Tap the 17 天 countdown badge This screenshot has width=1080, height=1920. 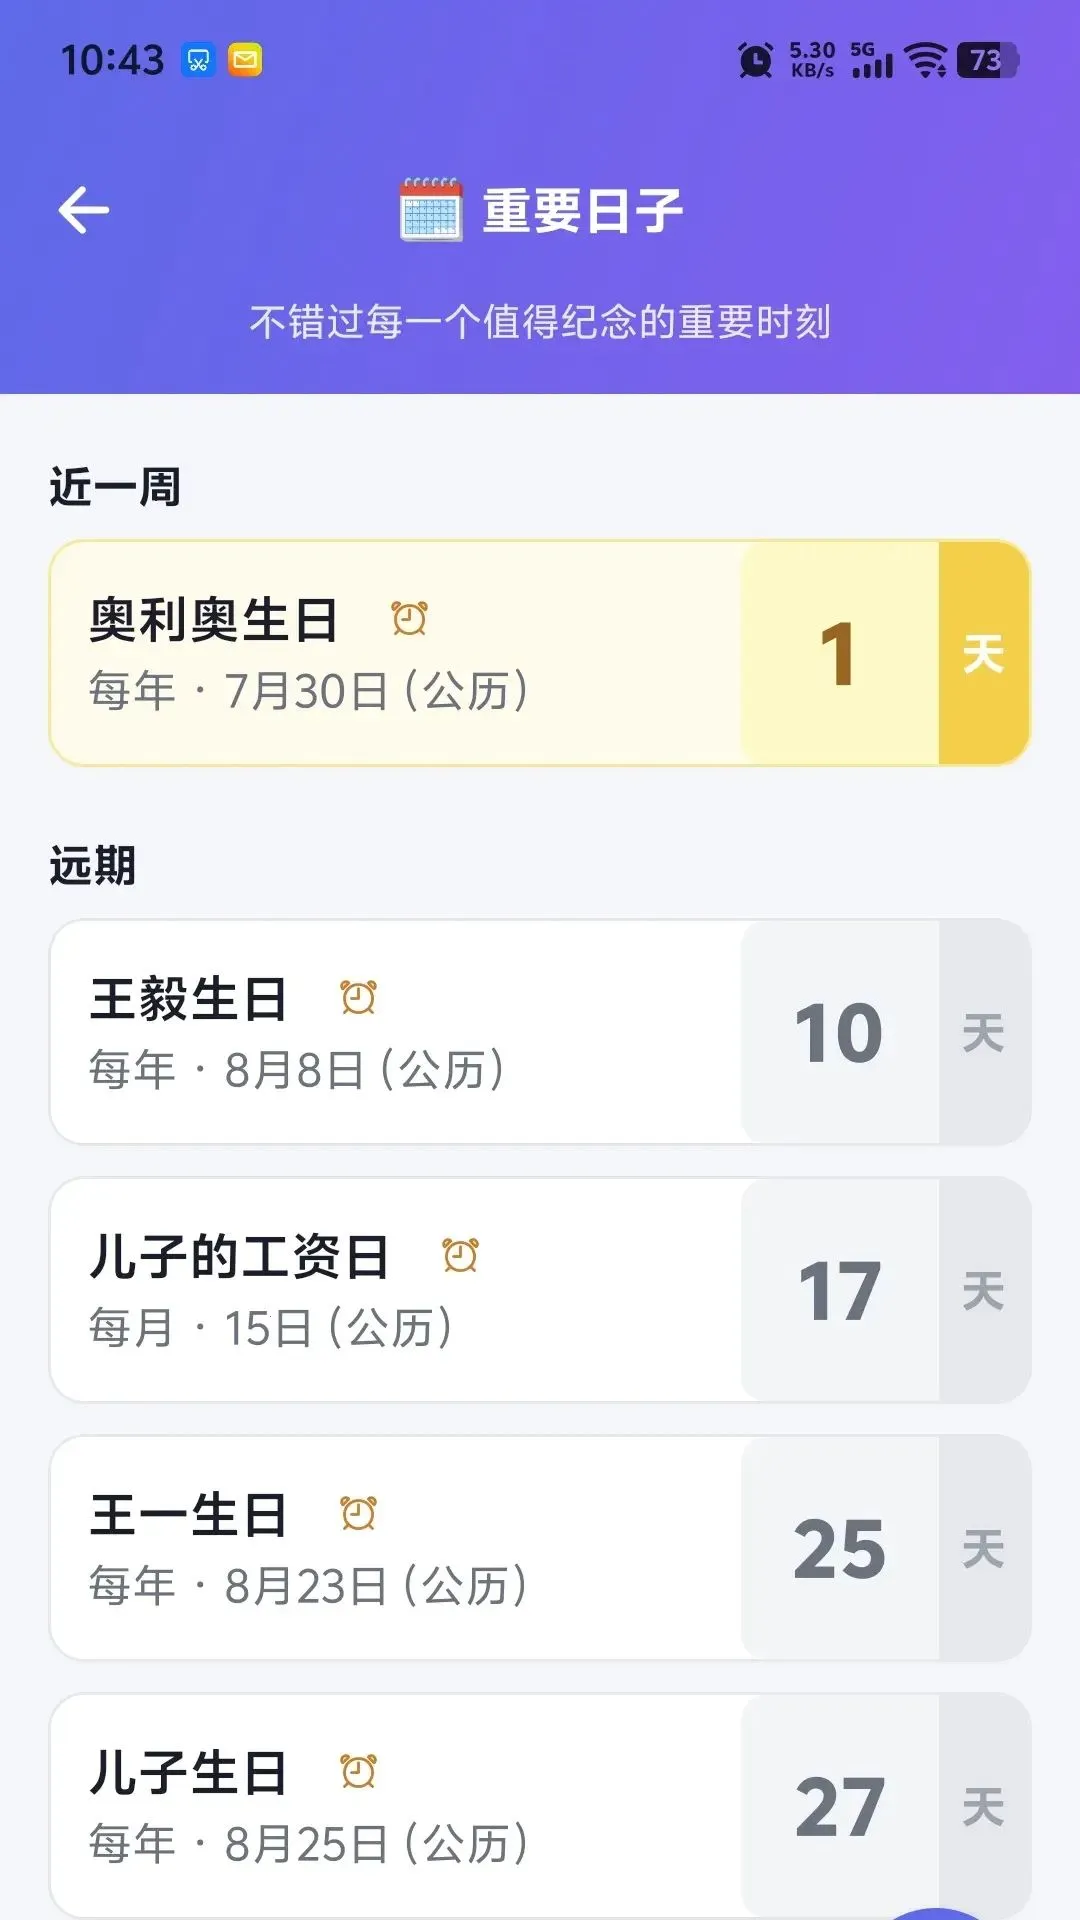tap(886, 1290)
